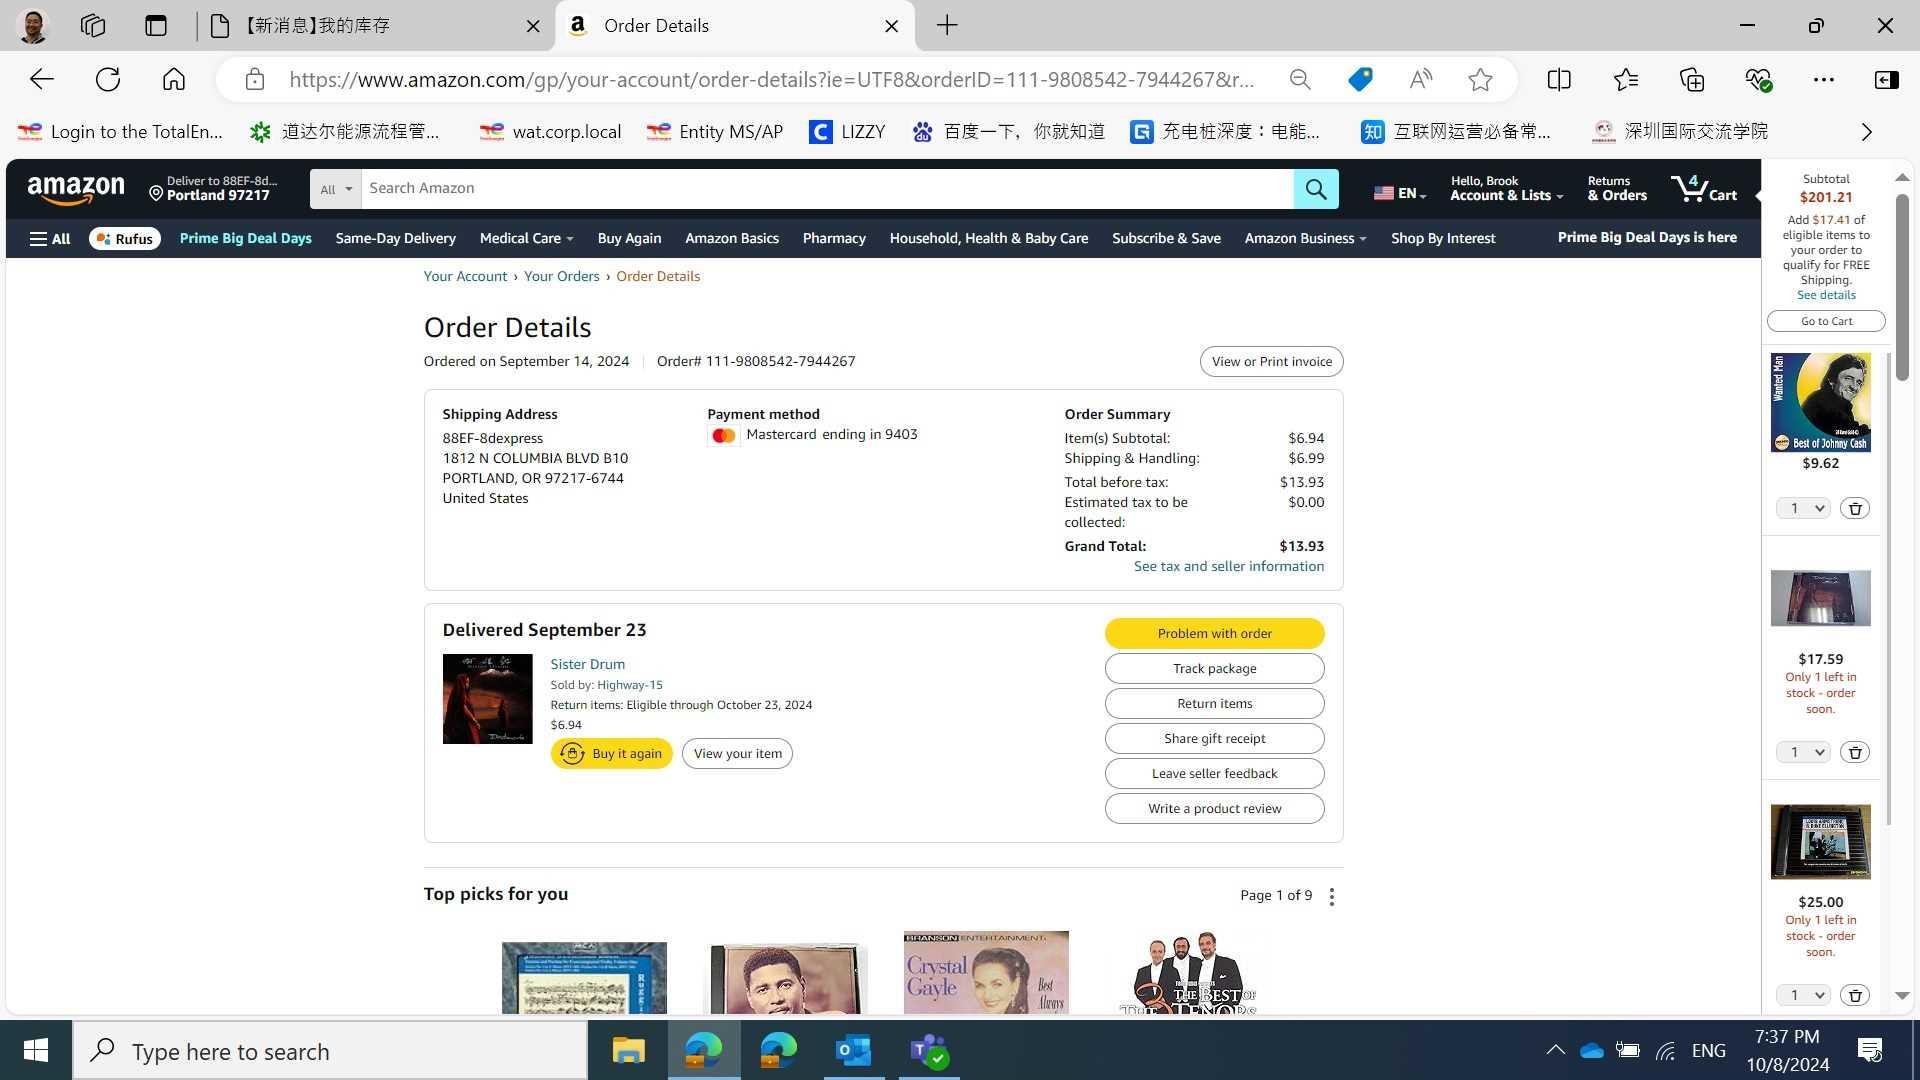1920x1080 pixels.
Task: Click the Edge shopping price tag icon
Action: coord(1359,80)
